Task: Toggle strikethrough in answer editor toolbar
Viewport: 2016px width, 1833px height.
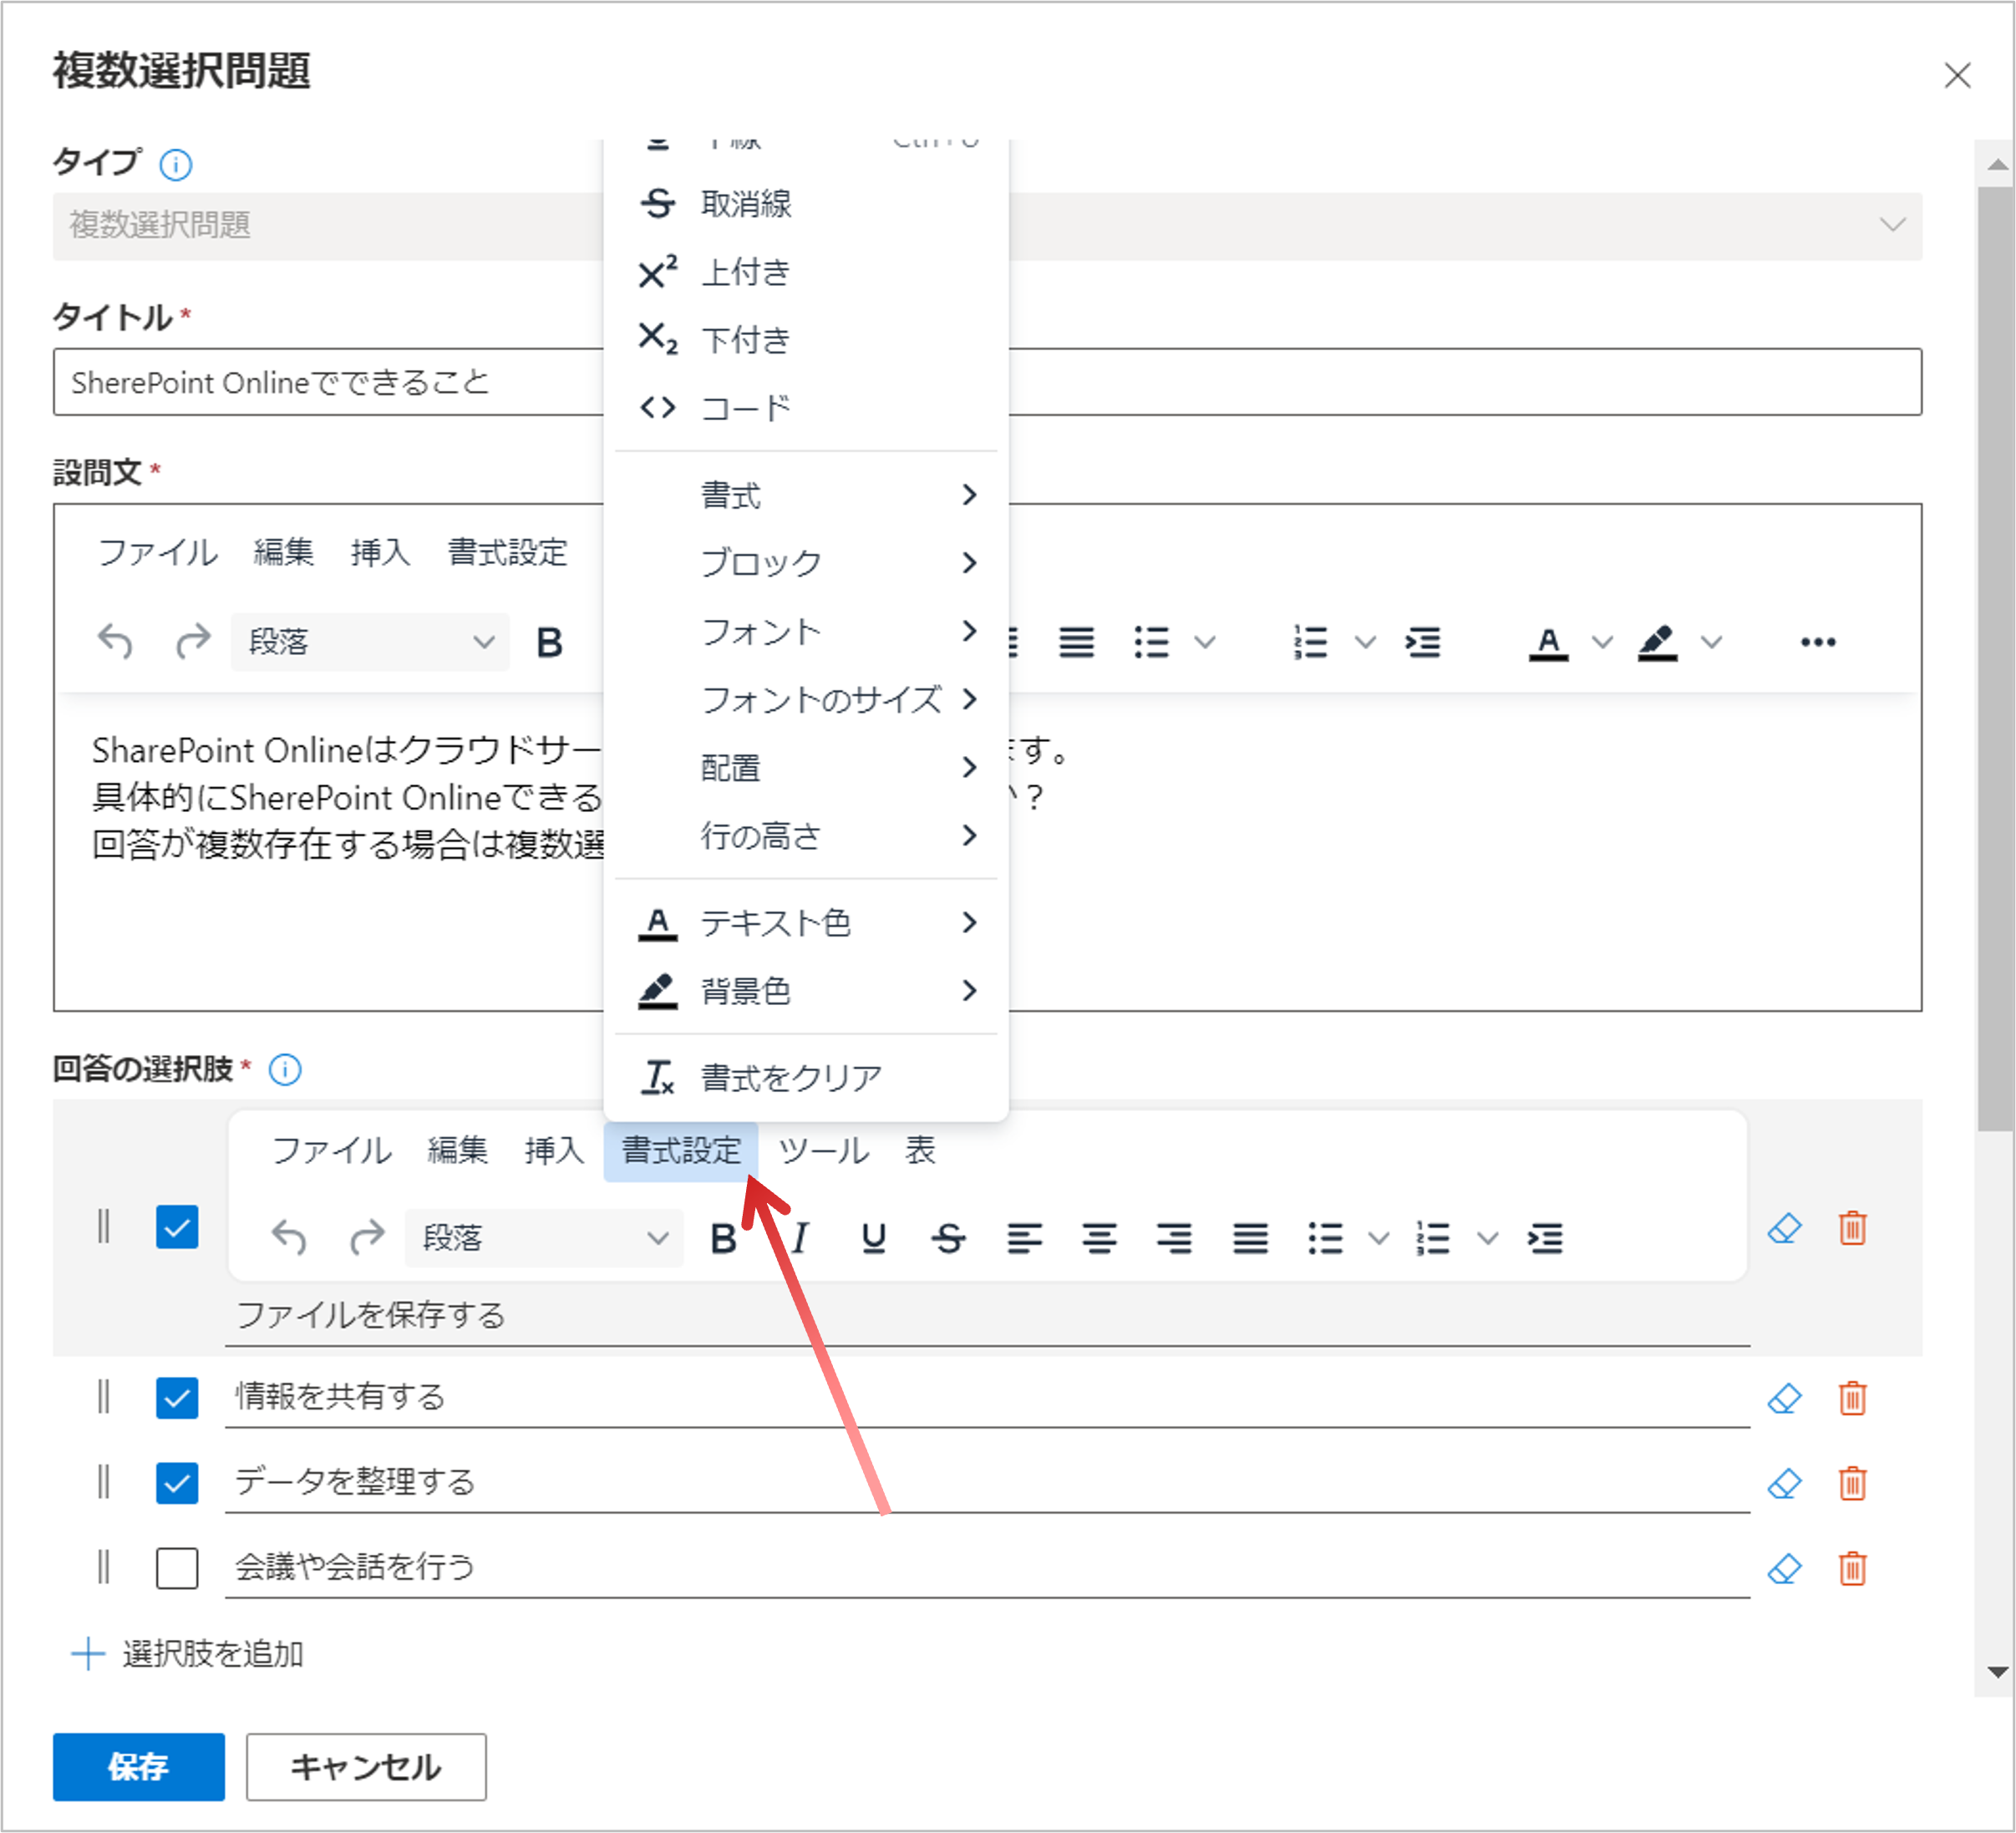Action: 949,1239
